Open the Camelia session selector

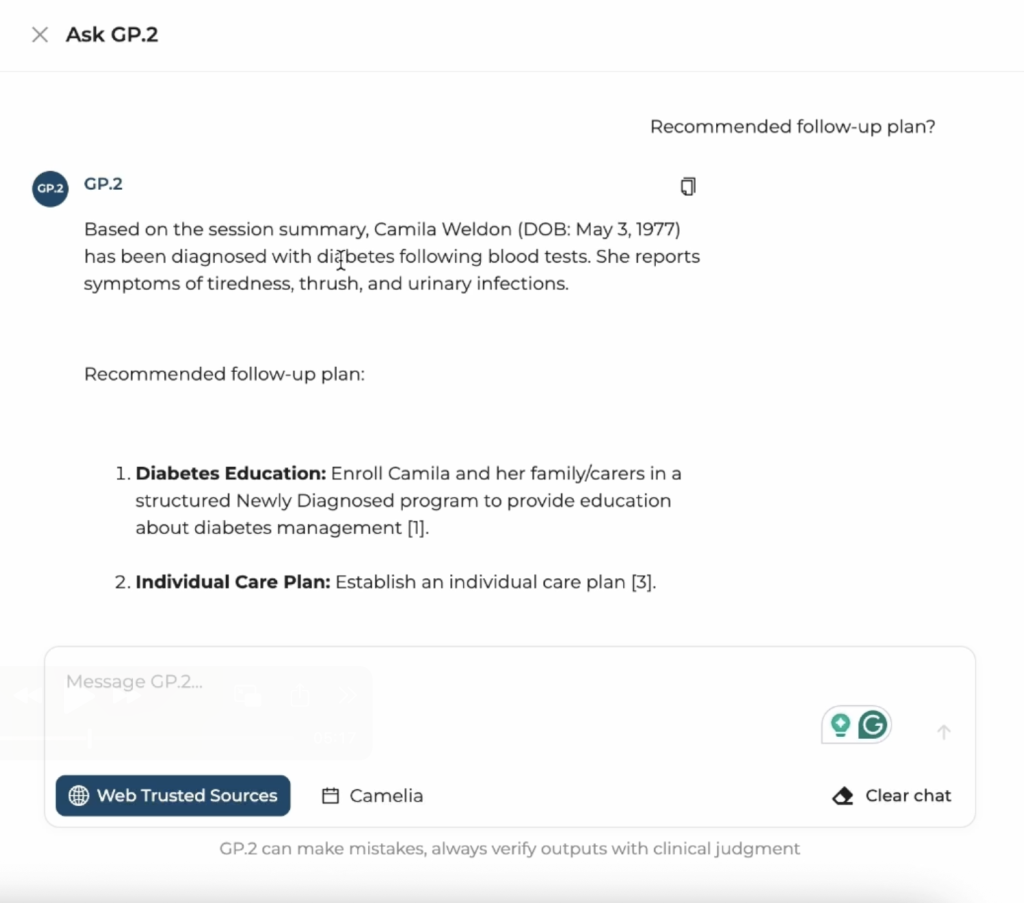point(372,796)
